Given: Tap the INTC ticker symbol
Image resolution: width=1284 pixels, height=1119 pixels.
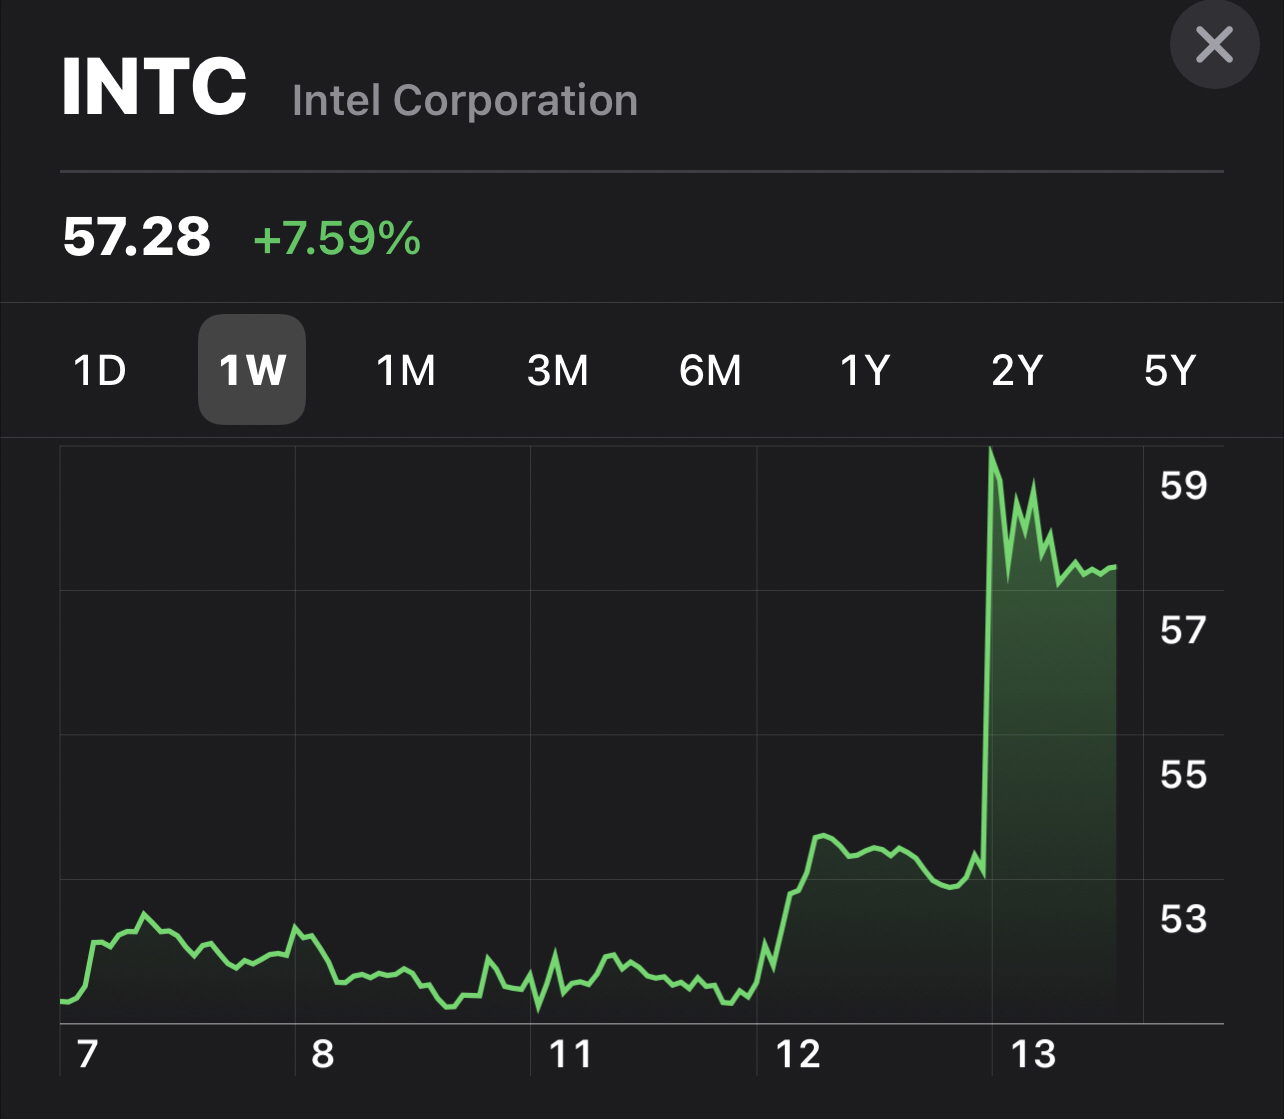Looking at the screenshot, I should click(154, 88).
